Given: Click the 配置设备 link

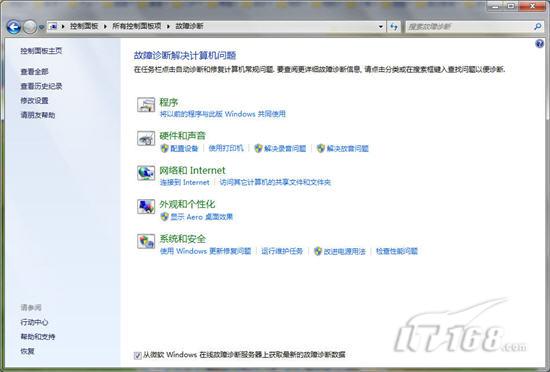Looking at the screenshot, I should click(185, 148).
